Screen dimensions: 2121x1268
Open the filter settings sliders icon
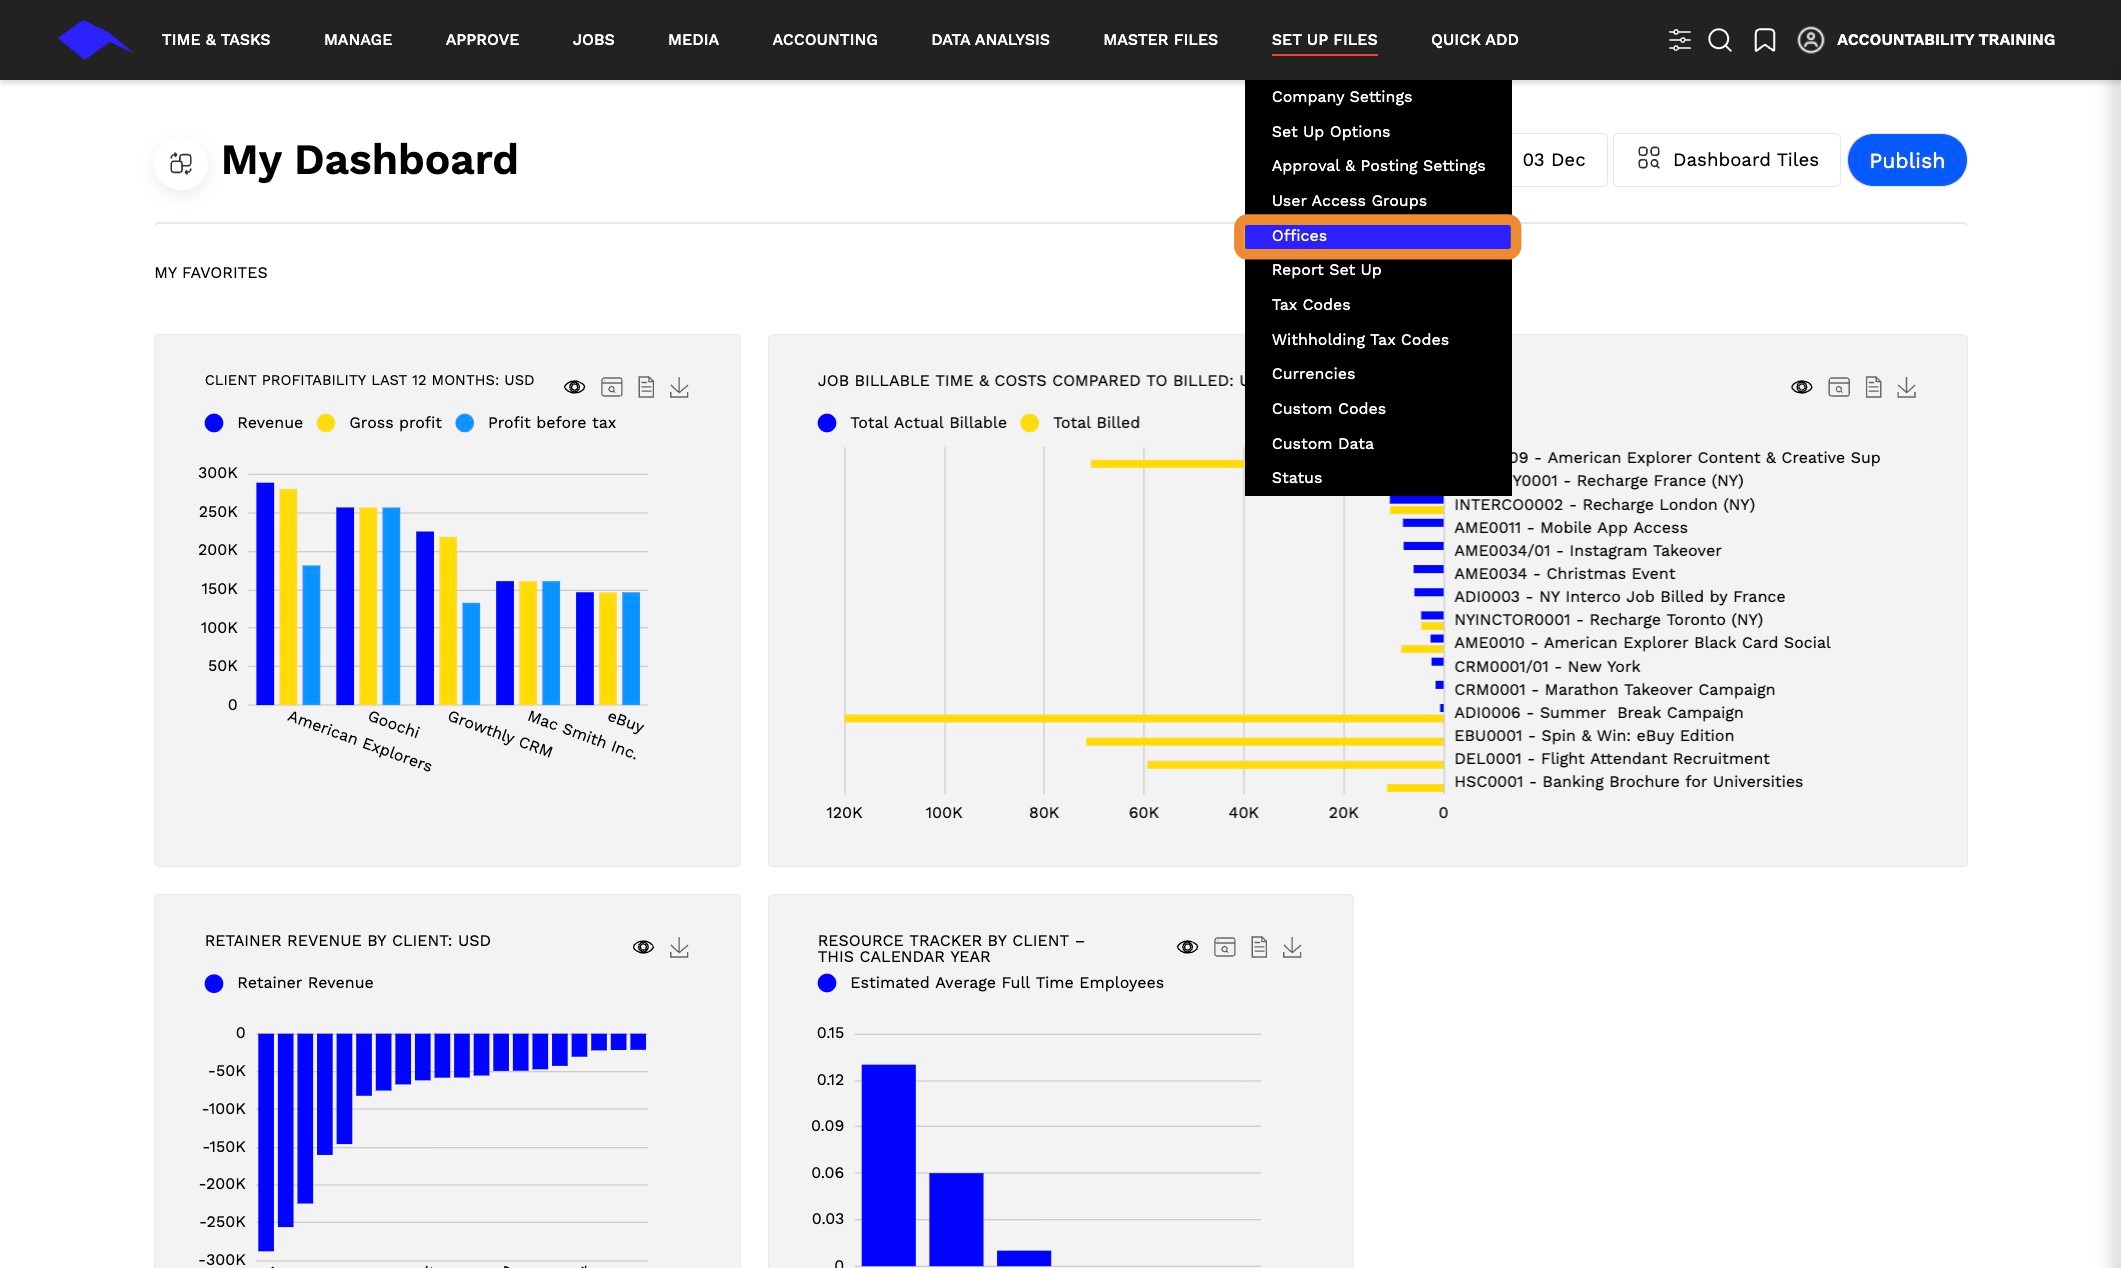[1680, 40]
